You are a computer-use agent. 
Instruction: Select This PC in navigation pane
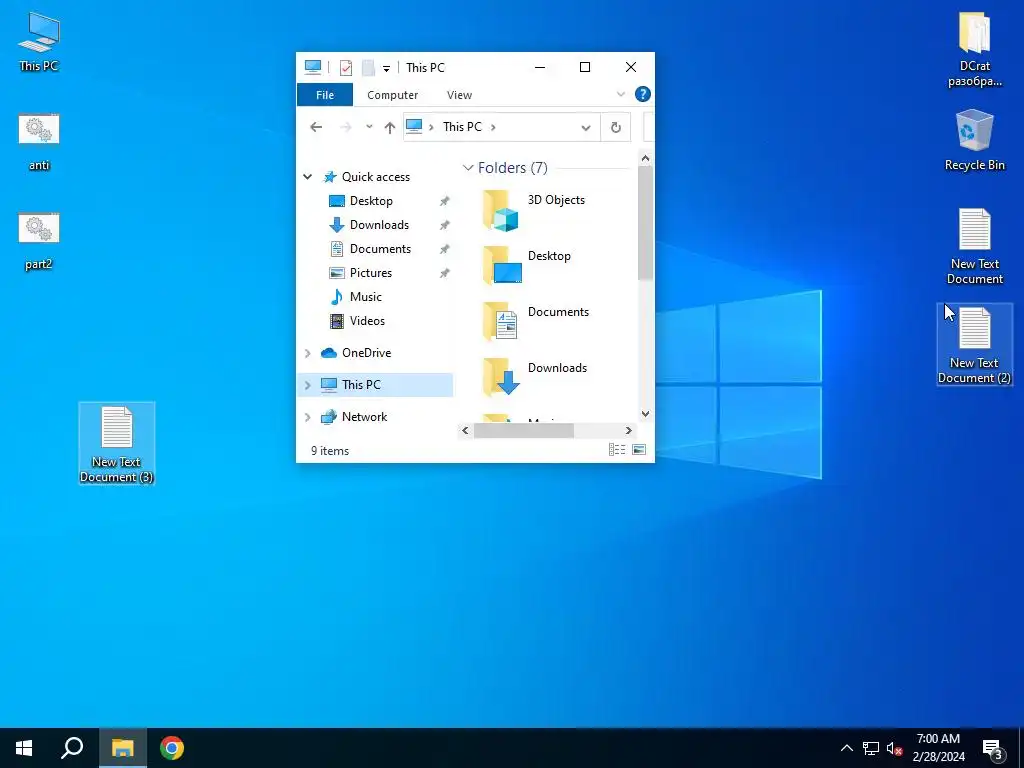(x=361, y=385)
